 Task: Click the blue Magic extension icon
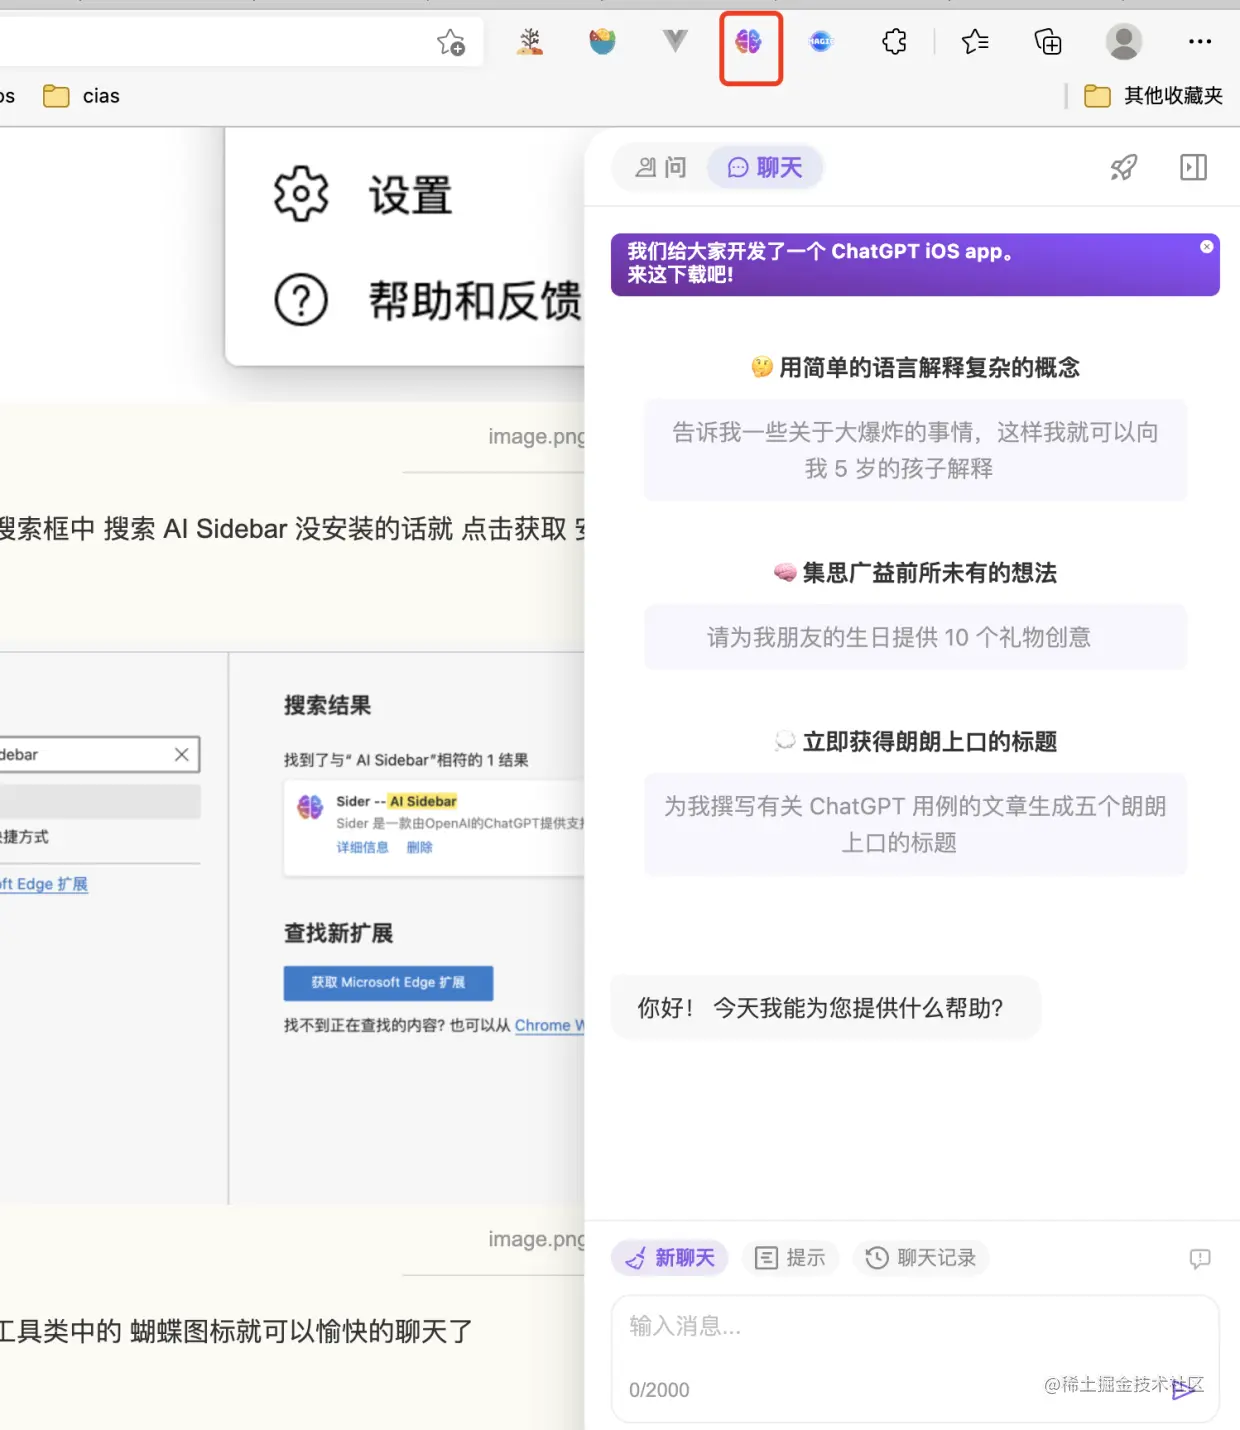click(821, 41)
